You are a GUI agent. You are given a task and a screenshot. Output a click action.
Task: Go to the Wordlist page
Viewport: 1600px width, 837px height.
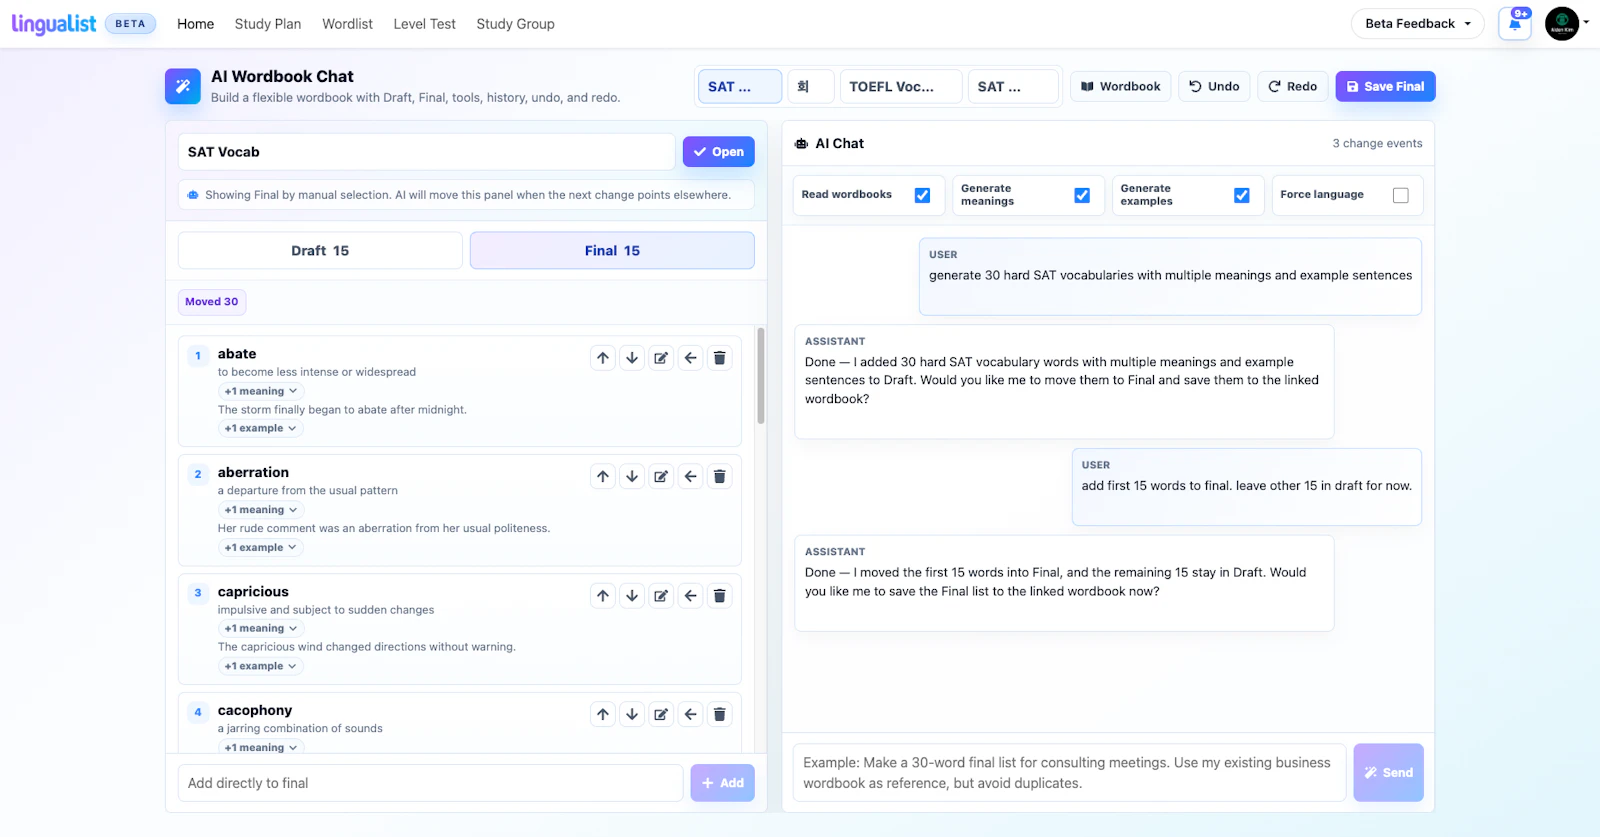347,24
